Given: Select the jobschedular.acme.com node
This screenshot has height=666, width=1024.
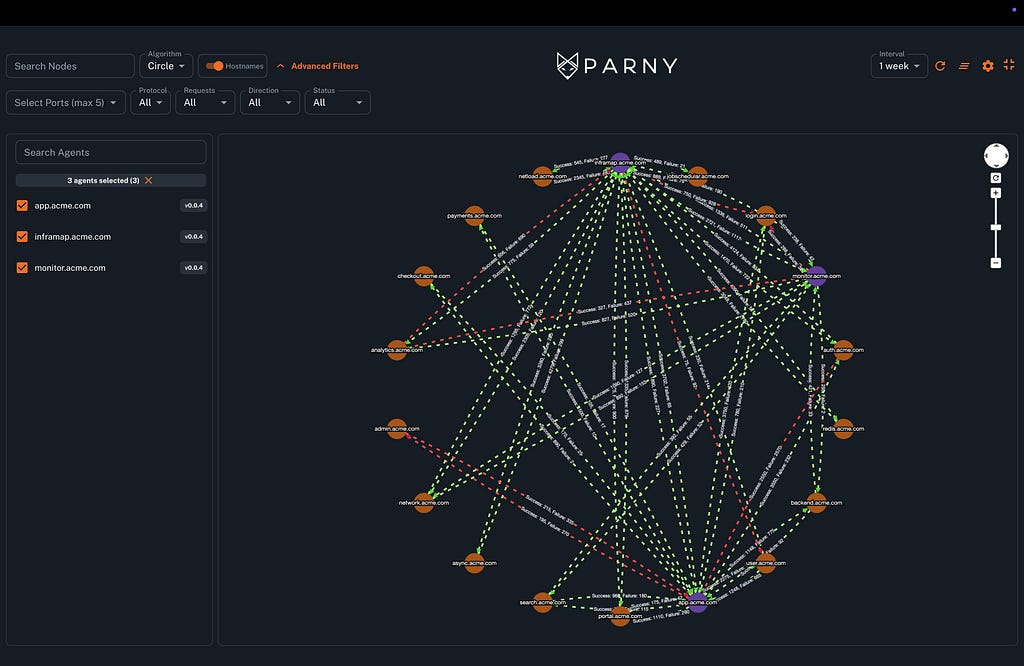Looking at the screenshot, I should (698, 176).
